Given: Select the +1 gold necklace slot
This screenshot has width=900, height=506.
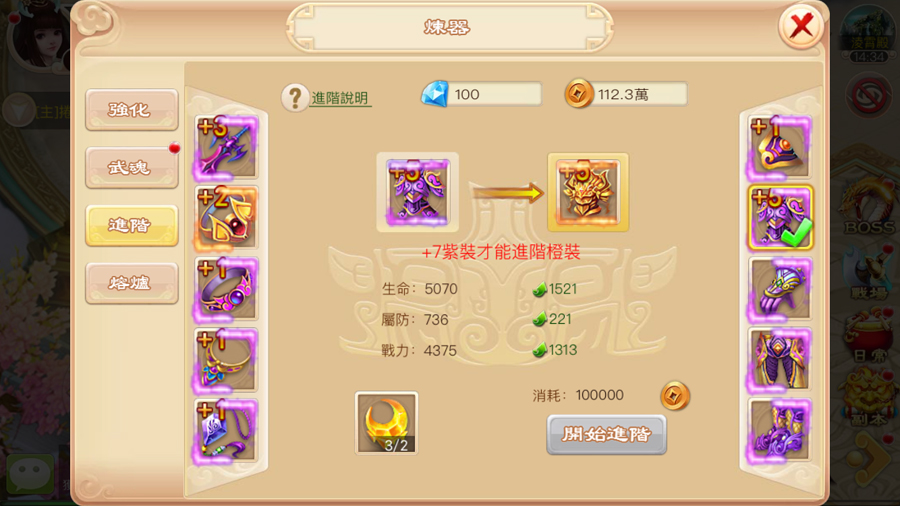Looking at the screenshot, I should [x=226, y=360].
